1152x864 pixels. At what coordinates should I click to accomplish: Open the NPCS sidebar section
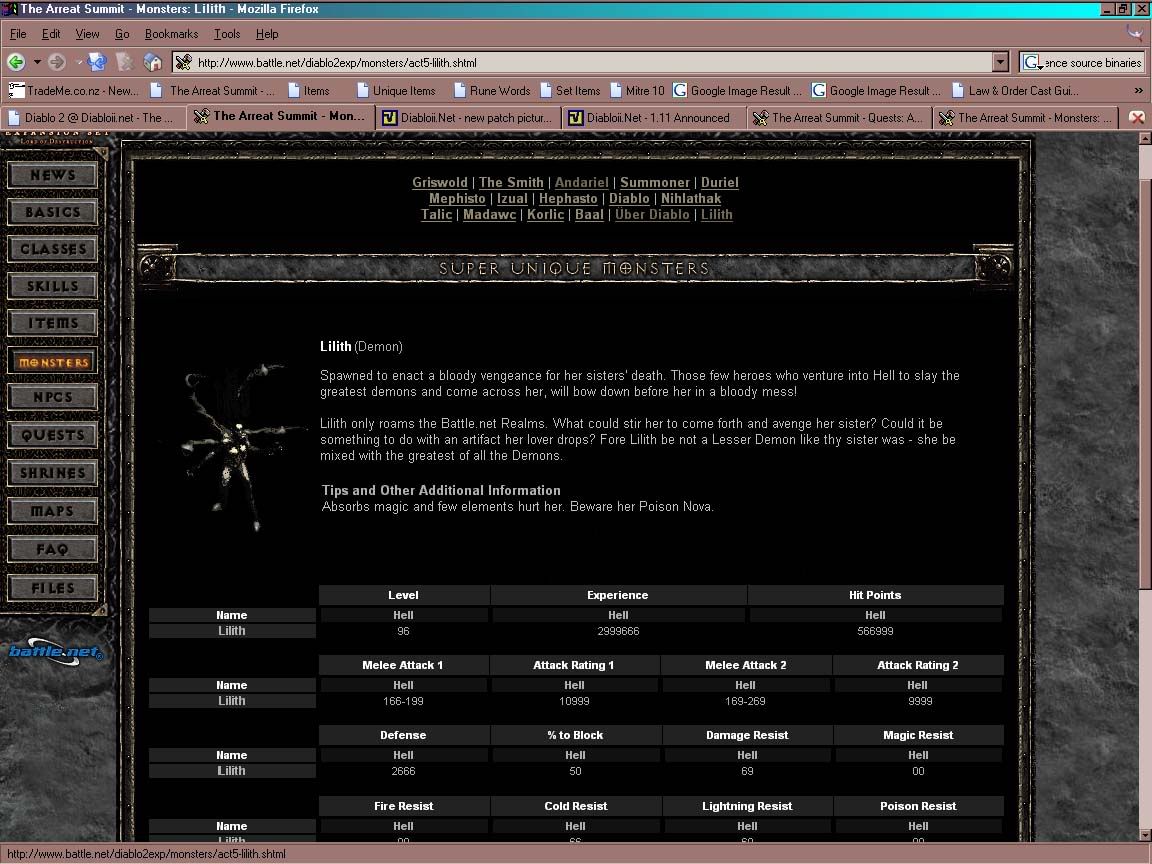click(52, 397)
